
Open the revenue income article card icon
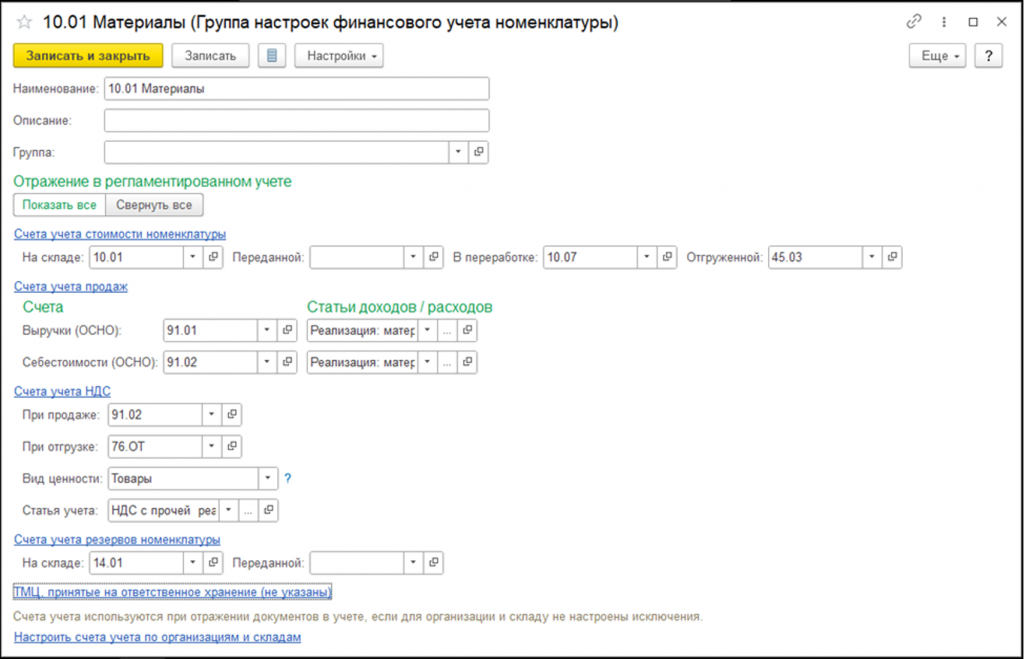(467, 330)
